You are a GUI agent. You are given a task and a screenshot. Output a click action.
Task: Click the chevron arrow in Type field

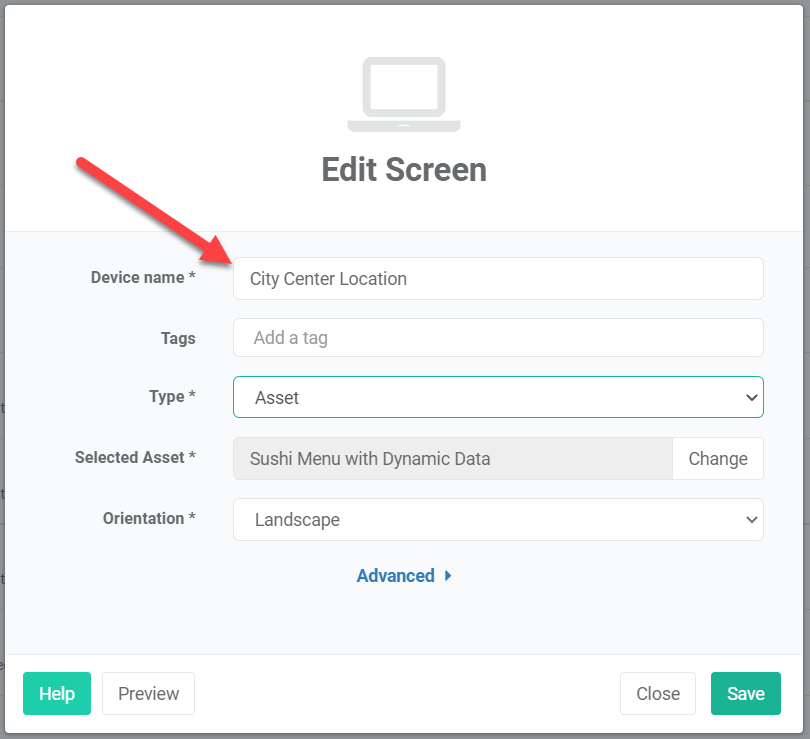752,398
